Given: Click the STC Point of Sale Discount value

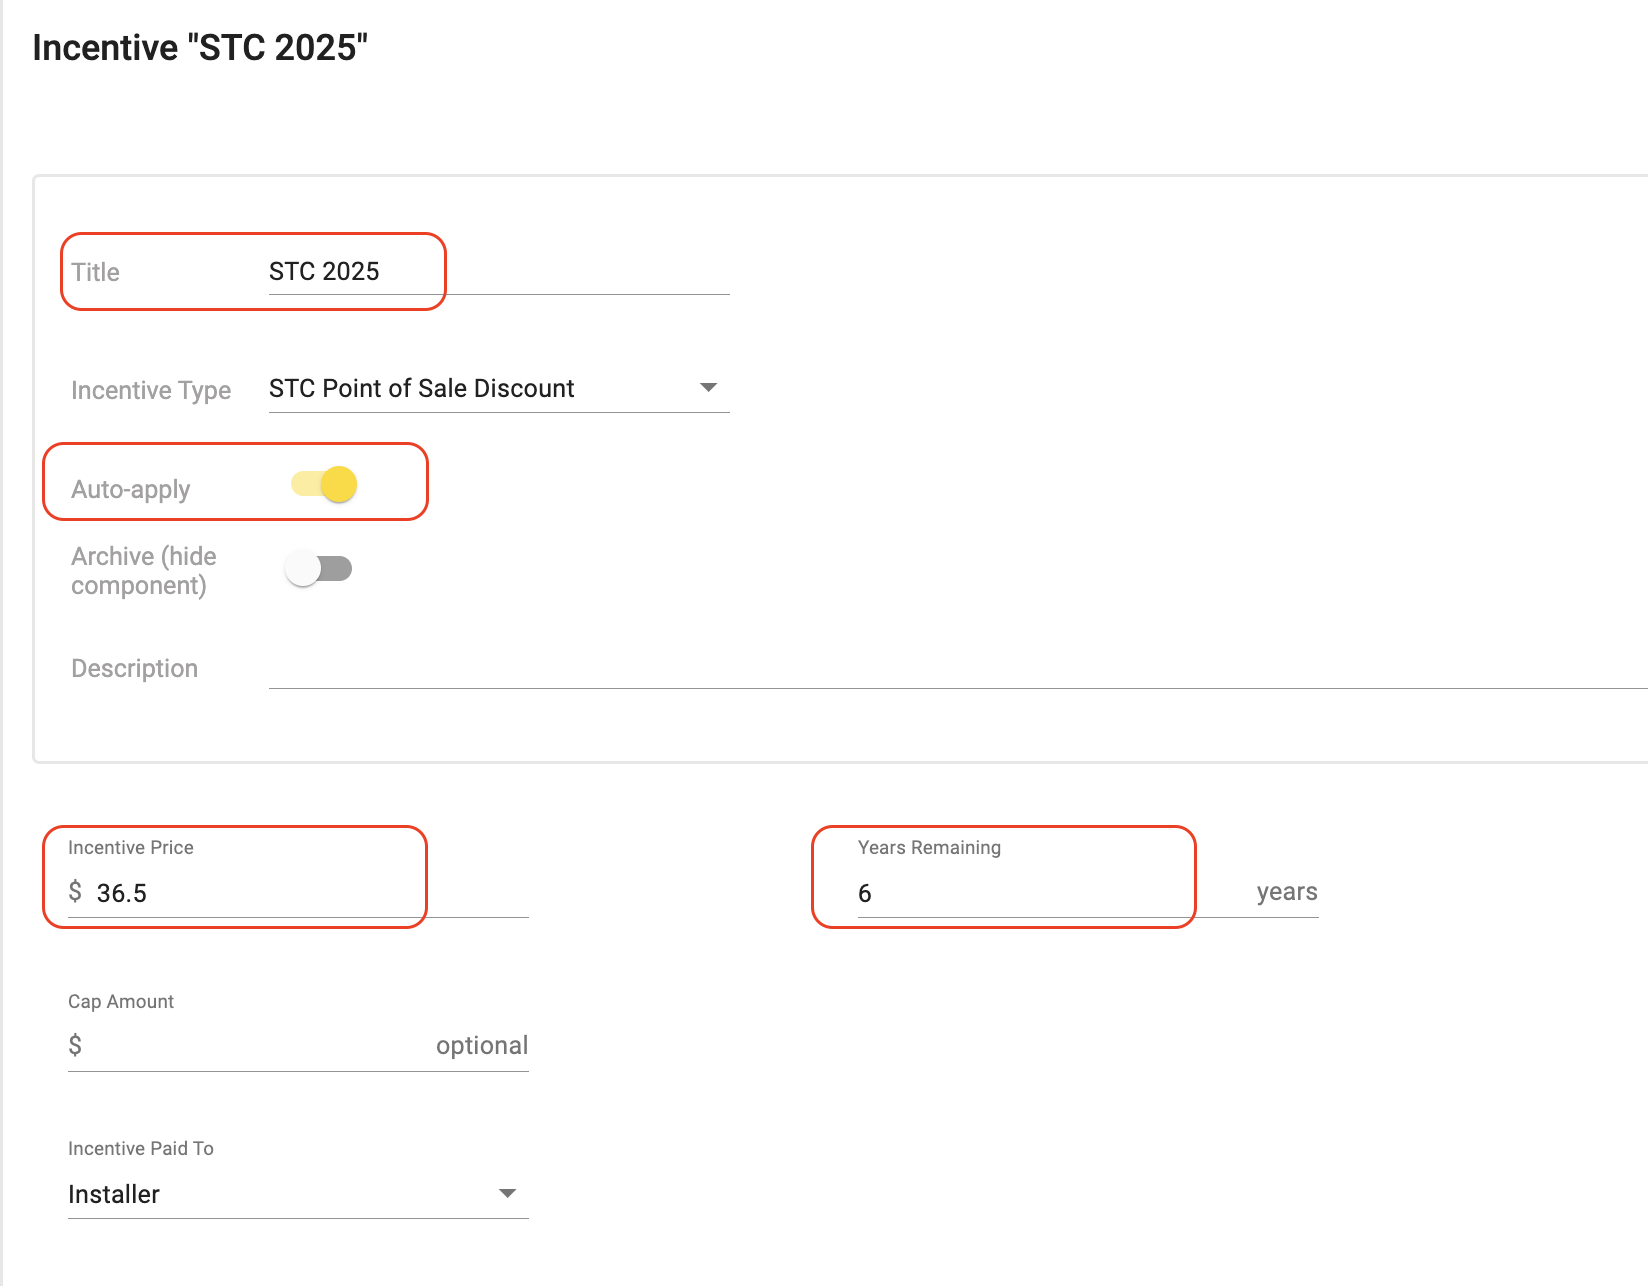Looking at the screenshot, I should (421, 388).
